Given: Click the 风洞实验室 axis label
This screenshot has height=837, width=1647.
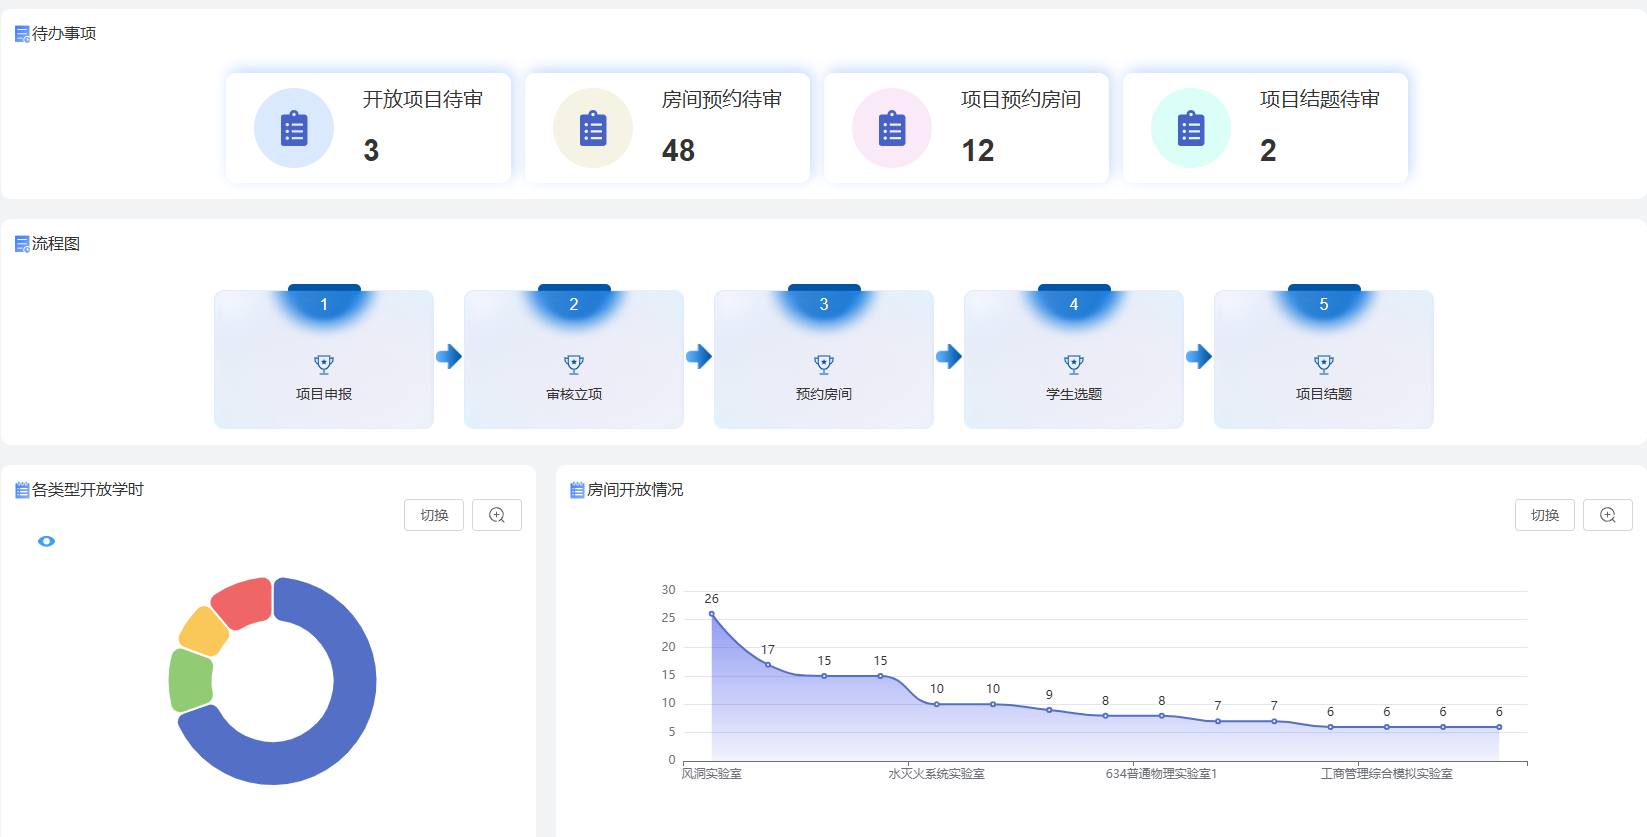Looking at the screenshot, I should point(712,774).
